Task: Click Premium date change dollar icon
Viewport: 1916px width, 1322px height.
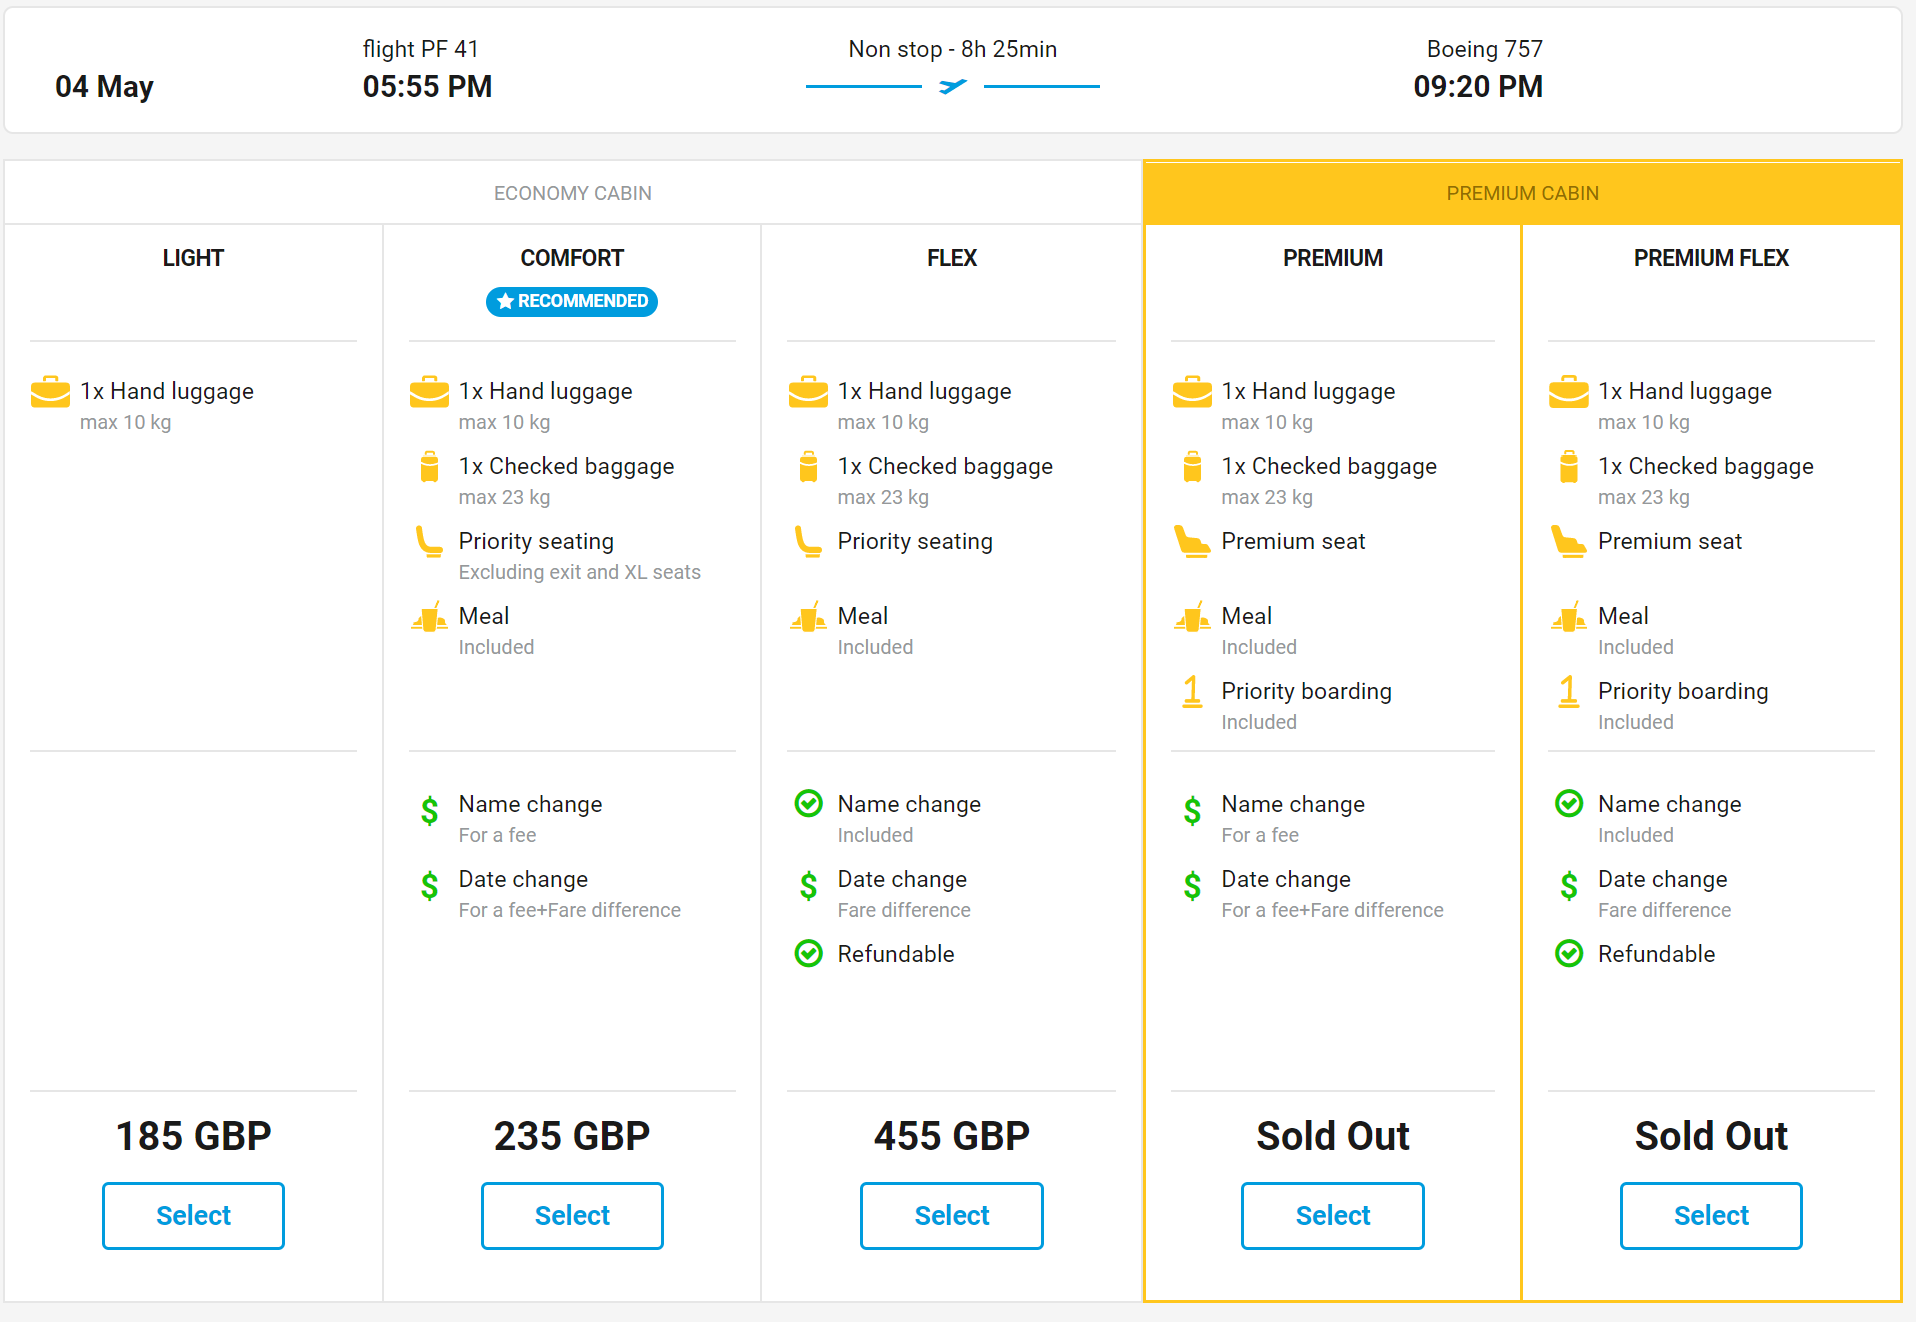Action: (1192, 885)
